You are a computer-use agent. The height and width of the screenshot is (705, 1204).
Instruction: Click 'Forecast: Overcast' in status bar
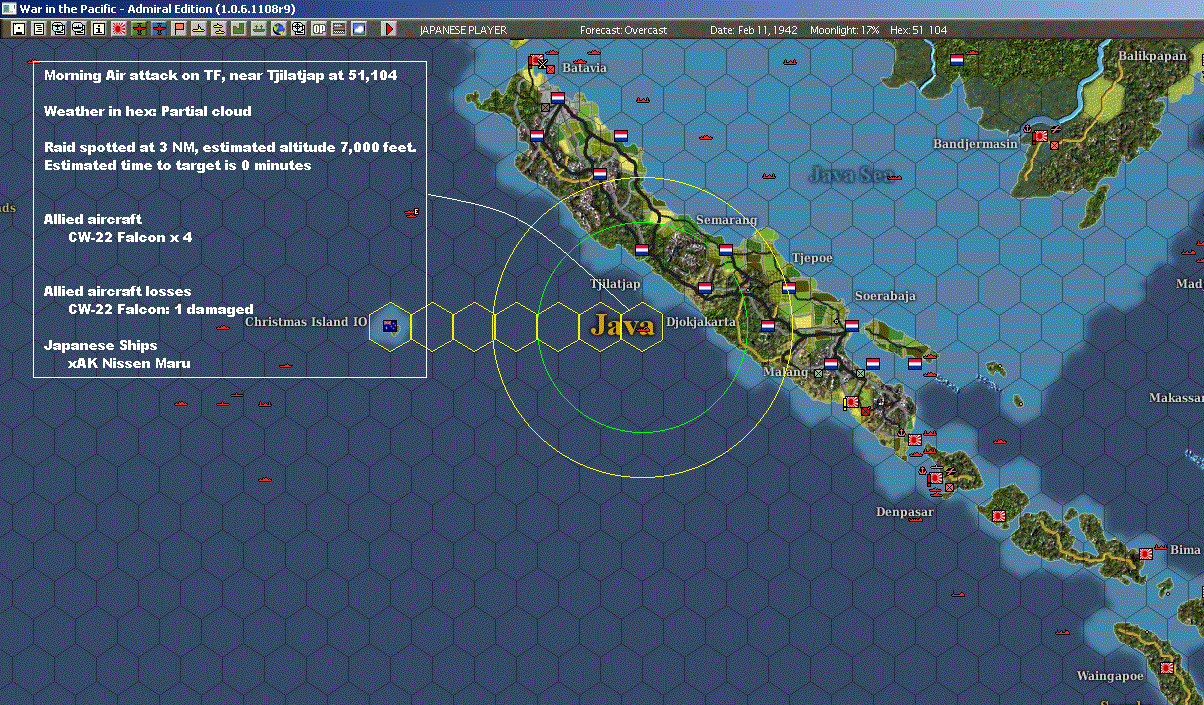(x=623, y=30)
